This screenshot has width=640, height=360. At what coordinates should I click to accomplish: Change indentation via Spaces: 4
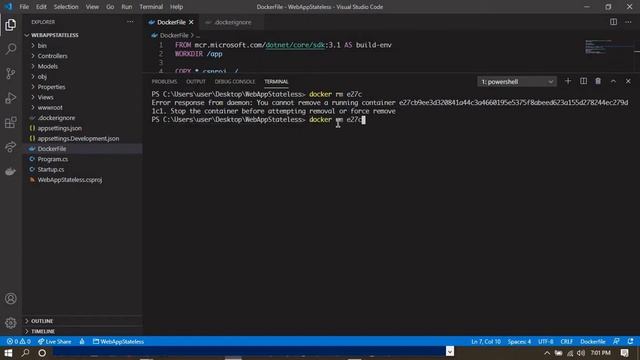point(519,342)
